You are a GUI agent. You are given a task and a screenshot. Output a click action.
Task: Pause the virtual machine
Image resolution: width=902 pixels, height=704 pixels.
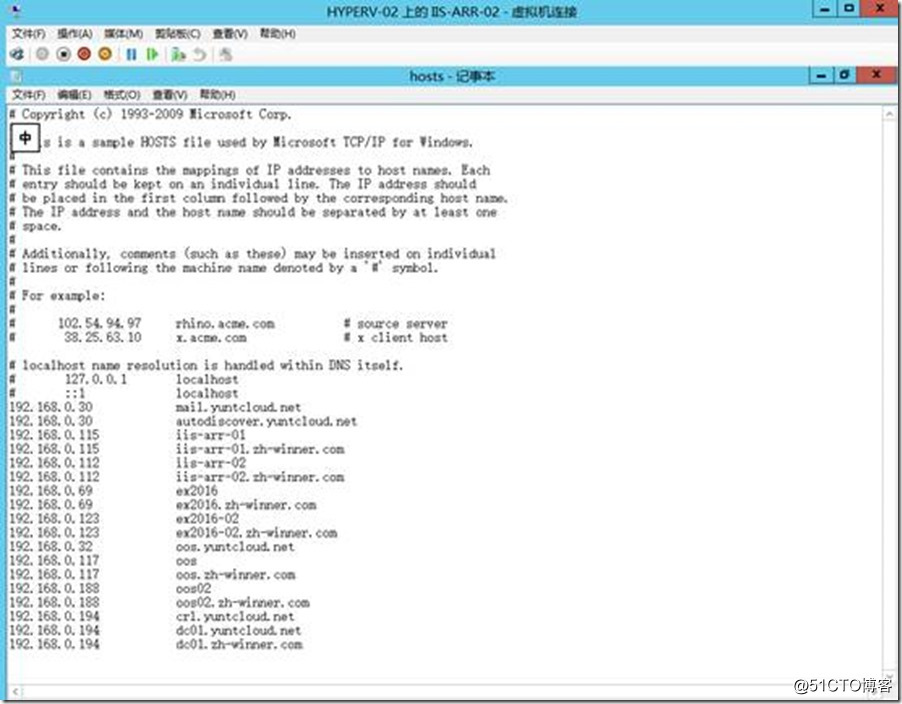[x=132, y=54]
